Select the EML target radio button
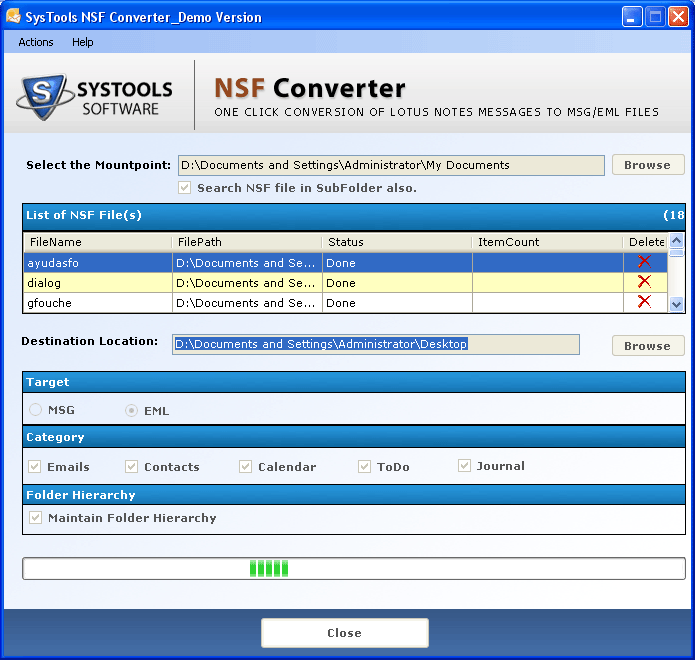Image resolution: width=695 pixels, height=660 pixels. [131, 410]
